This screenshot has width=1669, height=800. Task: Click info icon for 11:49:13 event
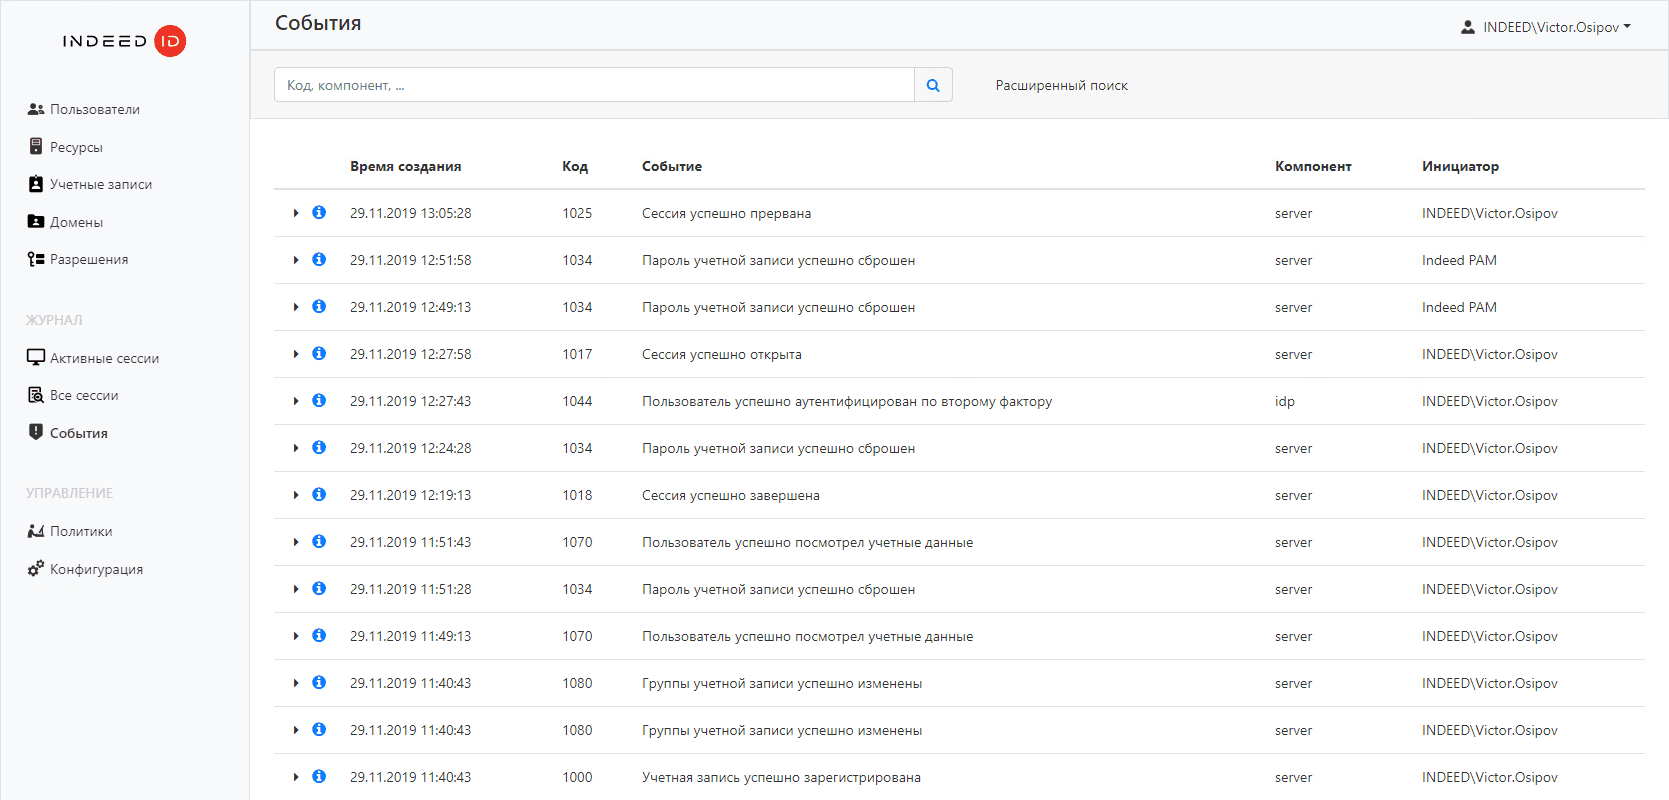point(319,635)
